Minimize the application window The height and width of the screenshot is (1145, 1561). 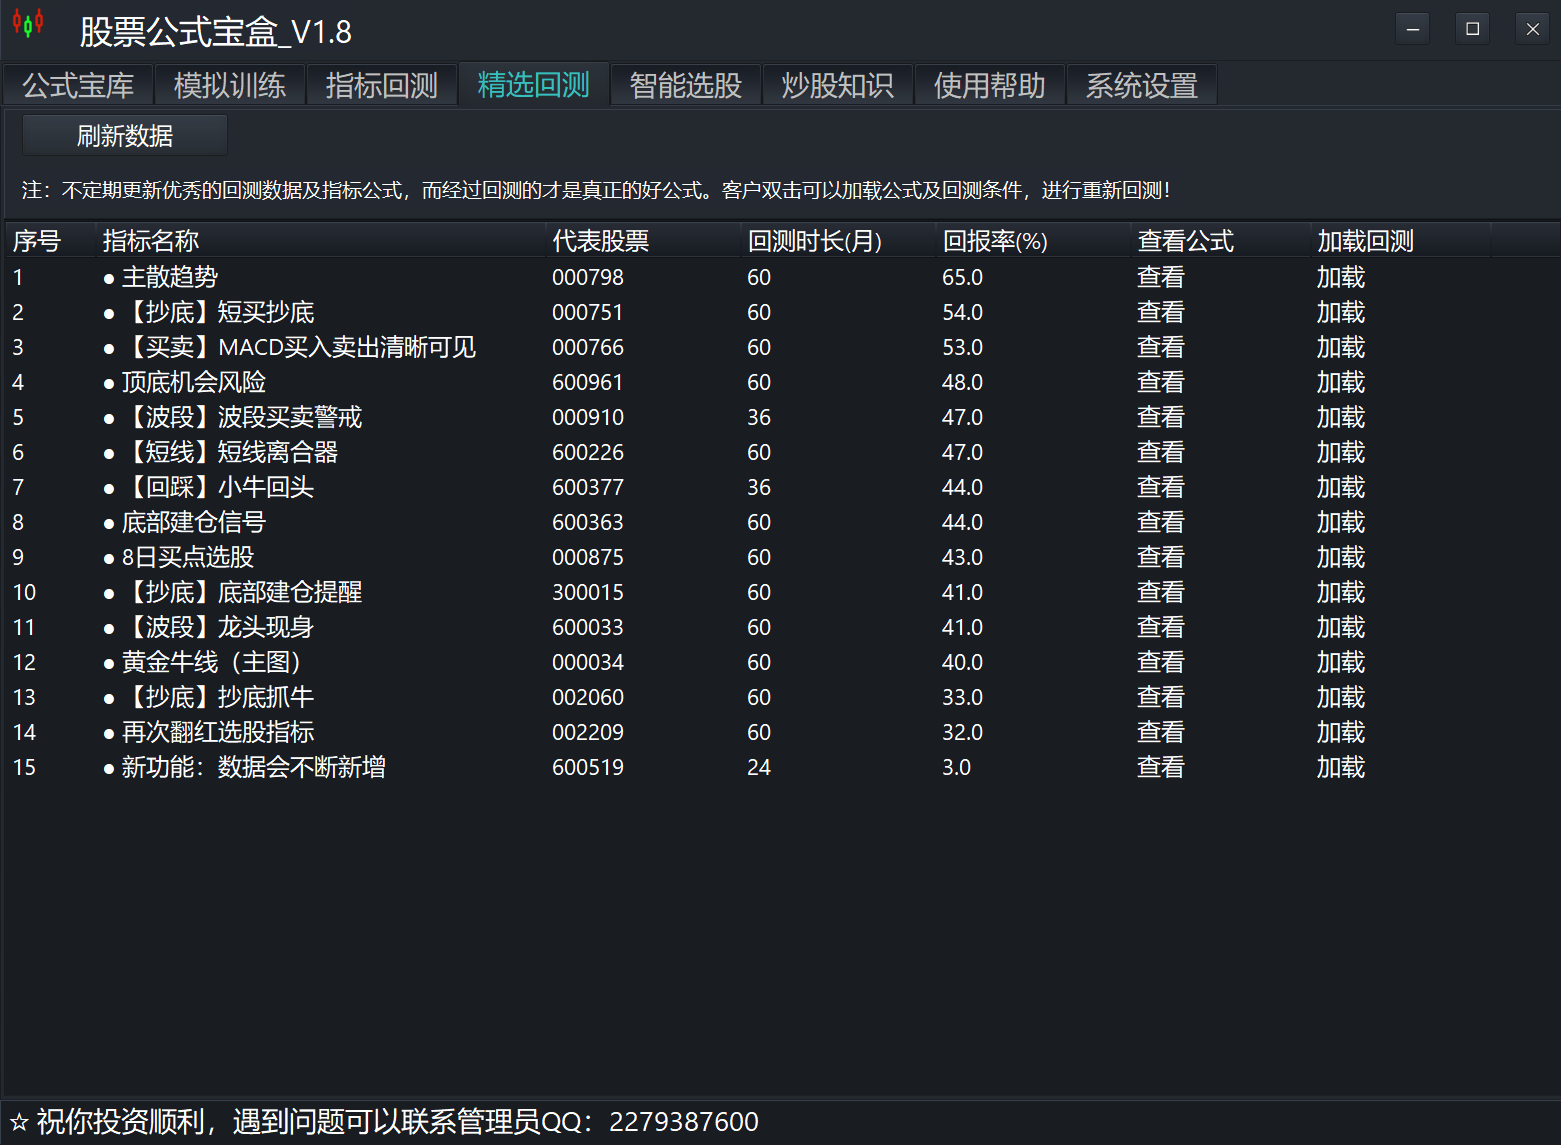1412,29
